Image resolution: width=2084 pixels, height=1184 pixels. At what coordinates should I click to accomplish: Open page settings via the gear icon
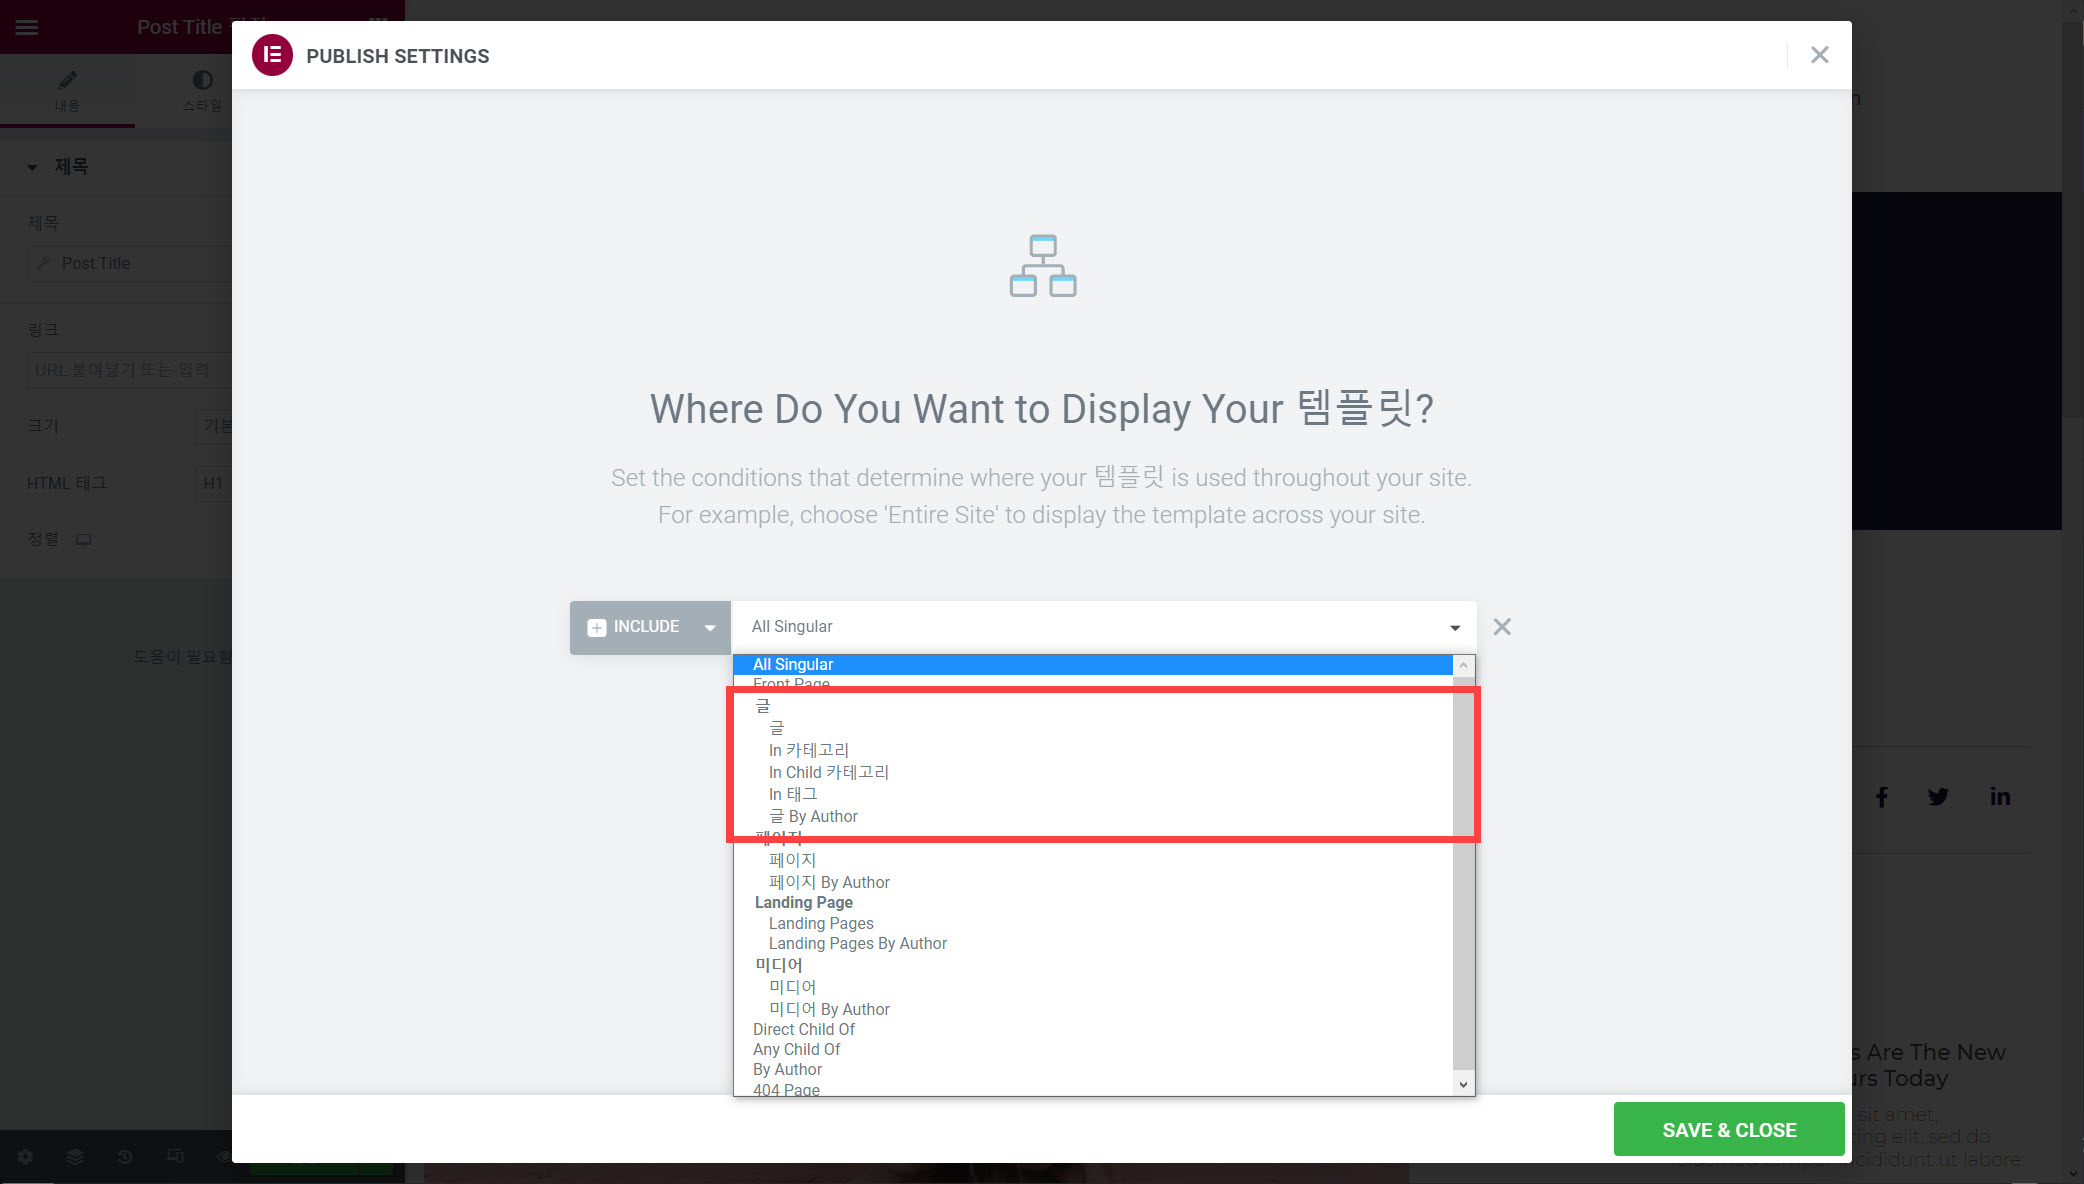pos(24,1156)
